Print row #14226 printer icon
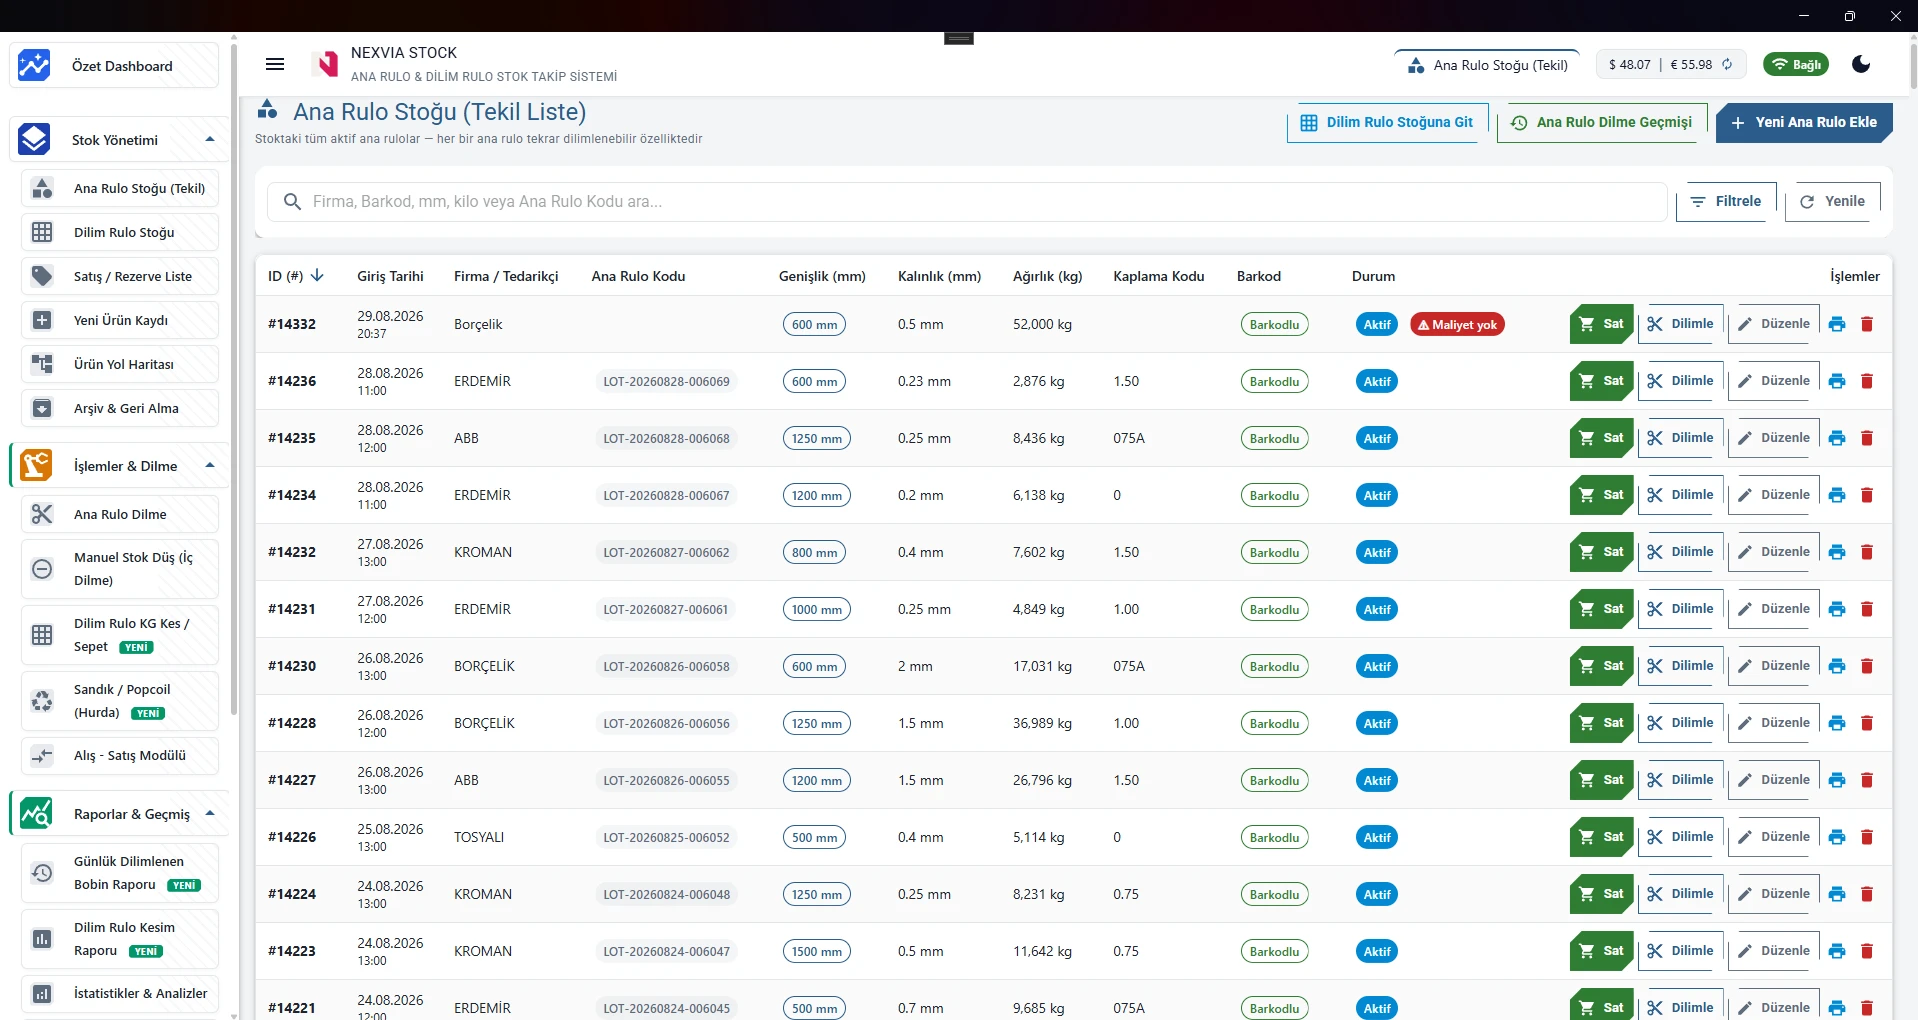The image size is (1918, 1020). [1837, 837]
